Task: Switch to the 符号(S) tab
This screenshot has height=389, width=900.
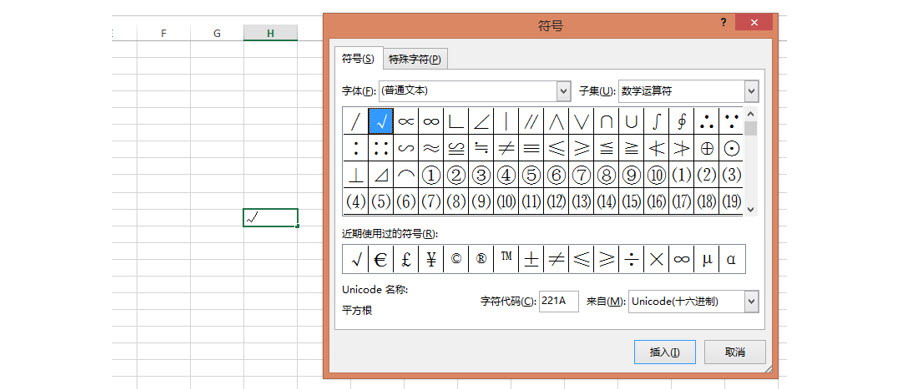Action: pyautogui.click(x=358, y=59)
